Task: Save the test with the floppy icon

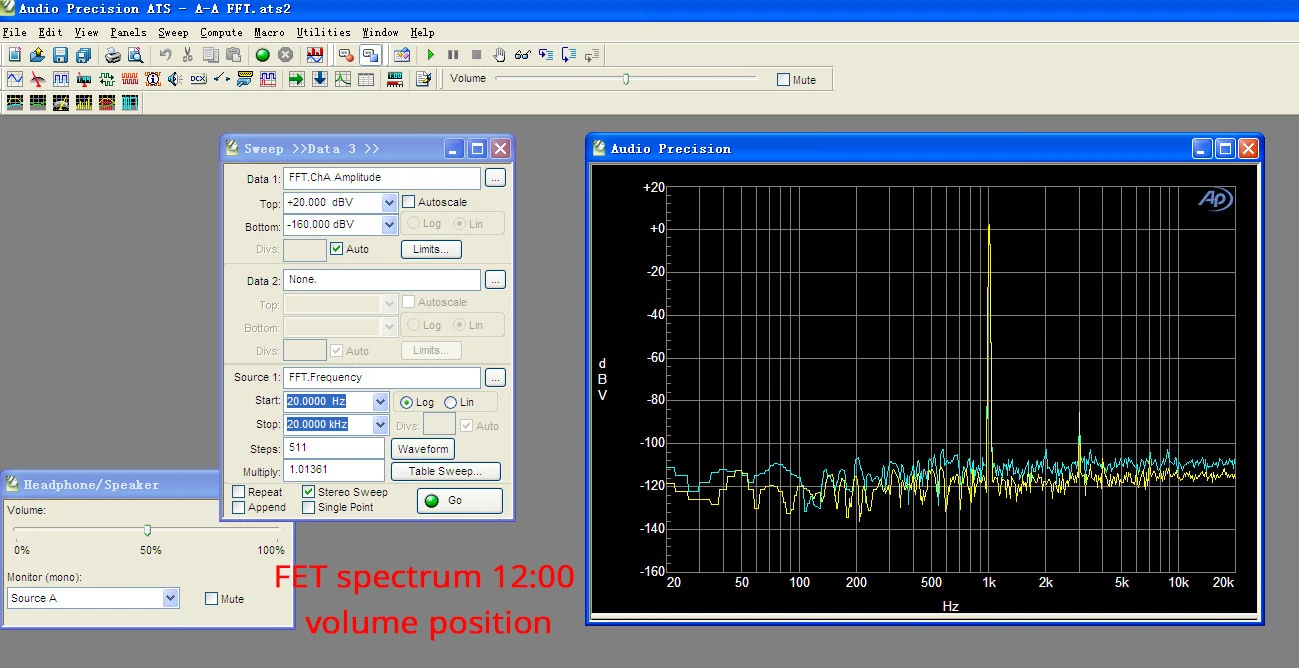Action: pyautogui.click(x=60, y=55)
